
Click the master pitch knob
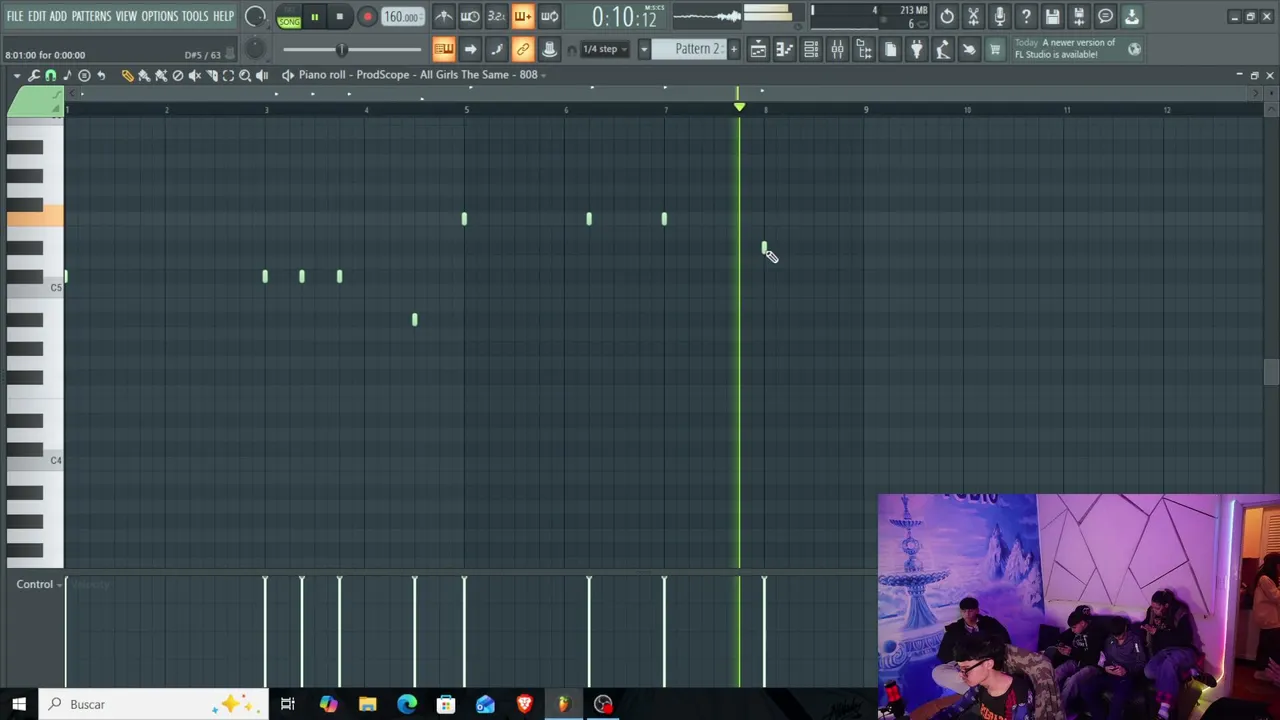click(255, 48)
